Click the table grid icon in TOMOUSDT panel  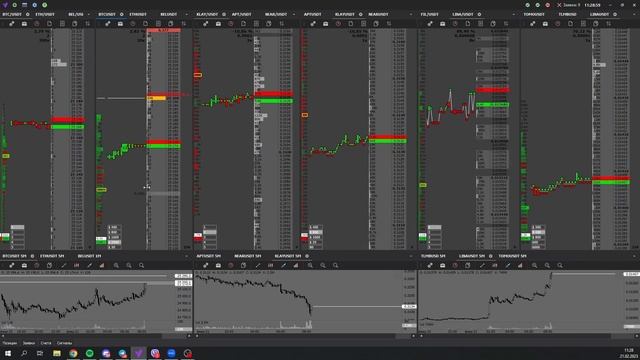(x=583, y=24)
